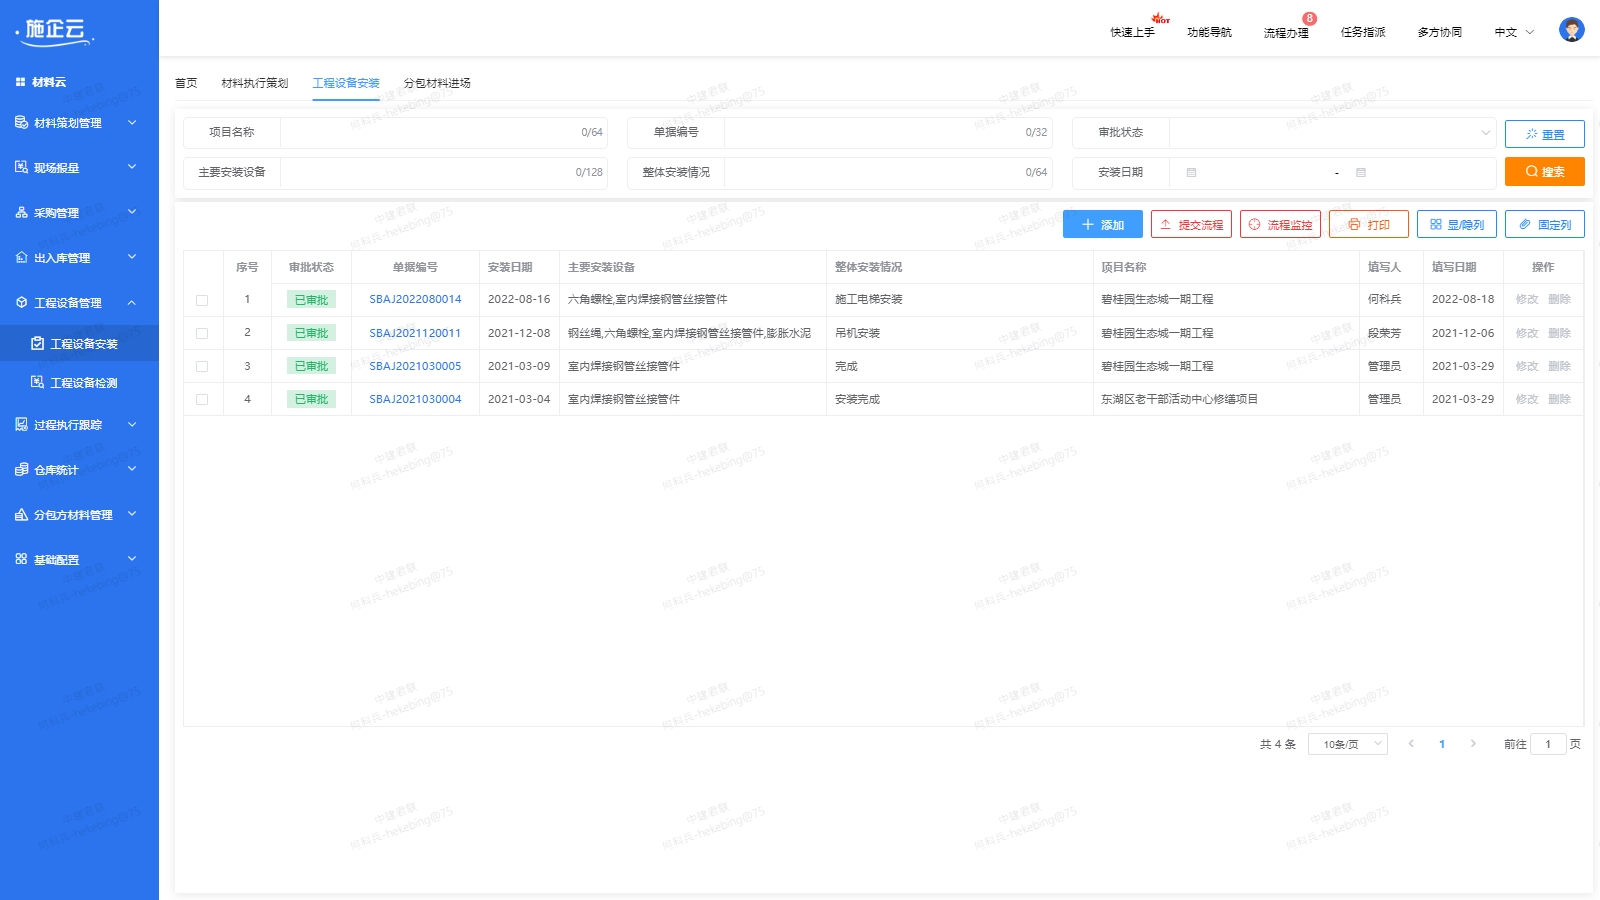Select the checkbox for row 4
This screenshot has width=1600, height=900.
(202, 399)
